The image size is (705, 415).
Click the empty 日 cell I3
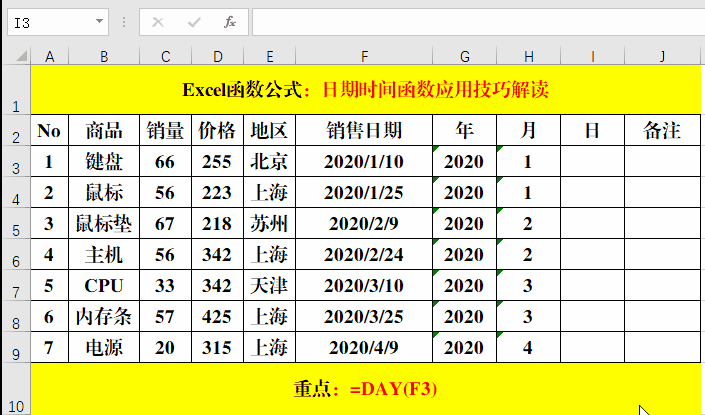point(593,161)
